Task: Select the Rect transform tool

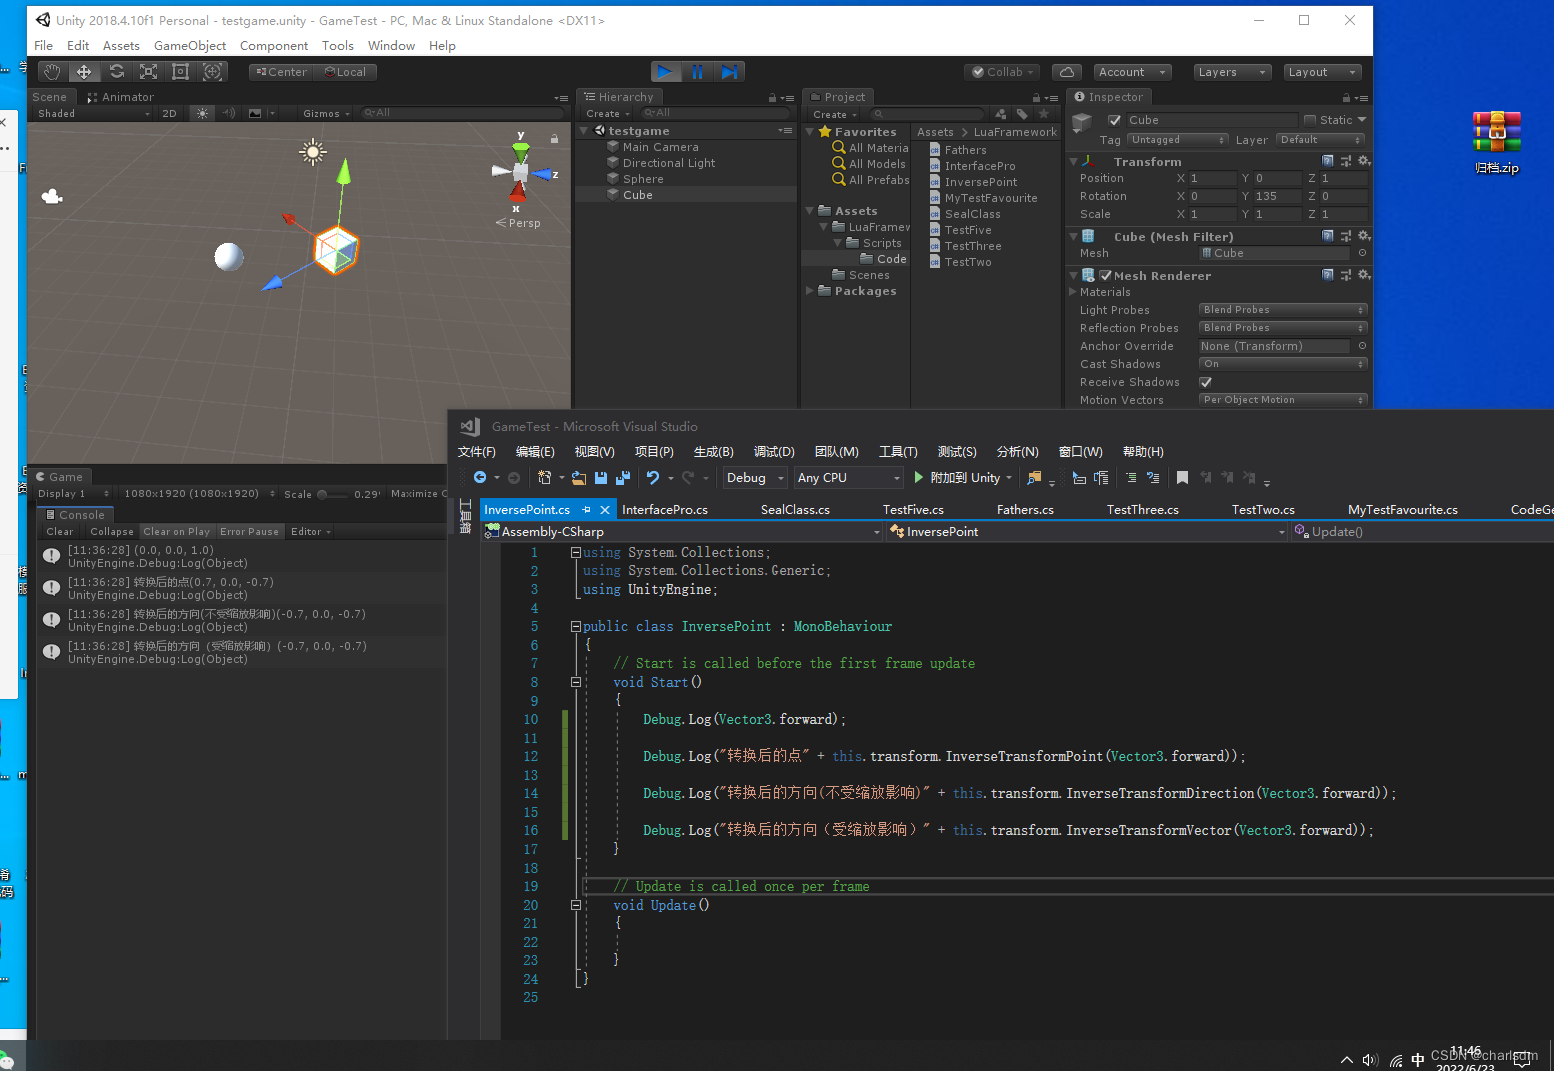Action: tap(180, 71)
